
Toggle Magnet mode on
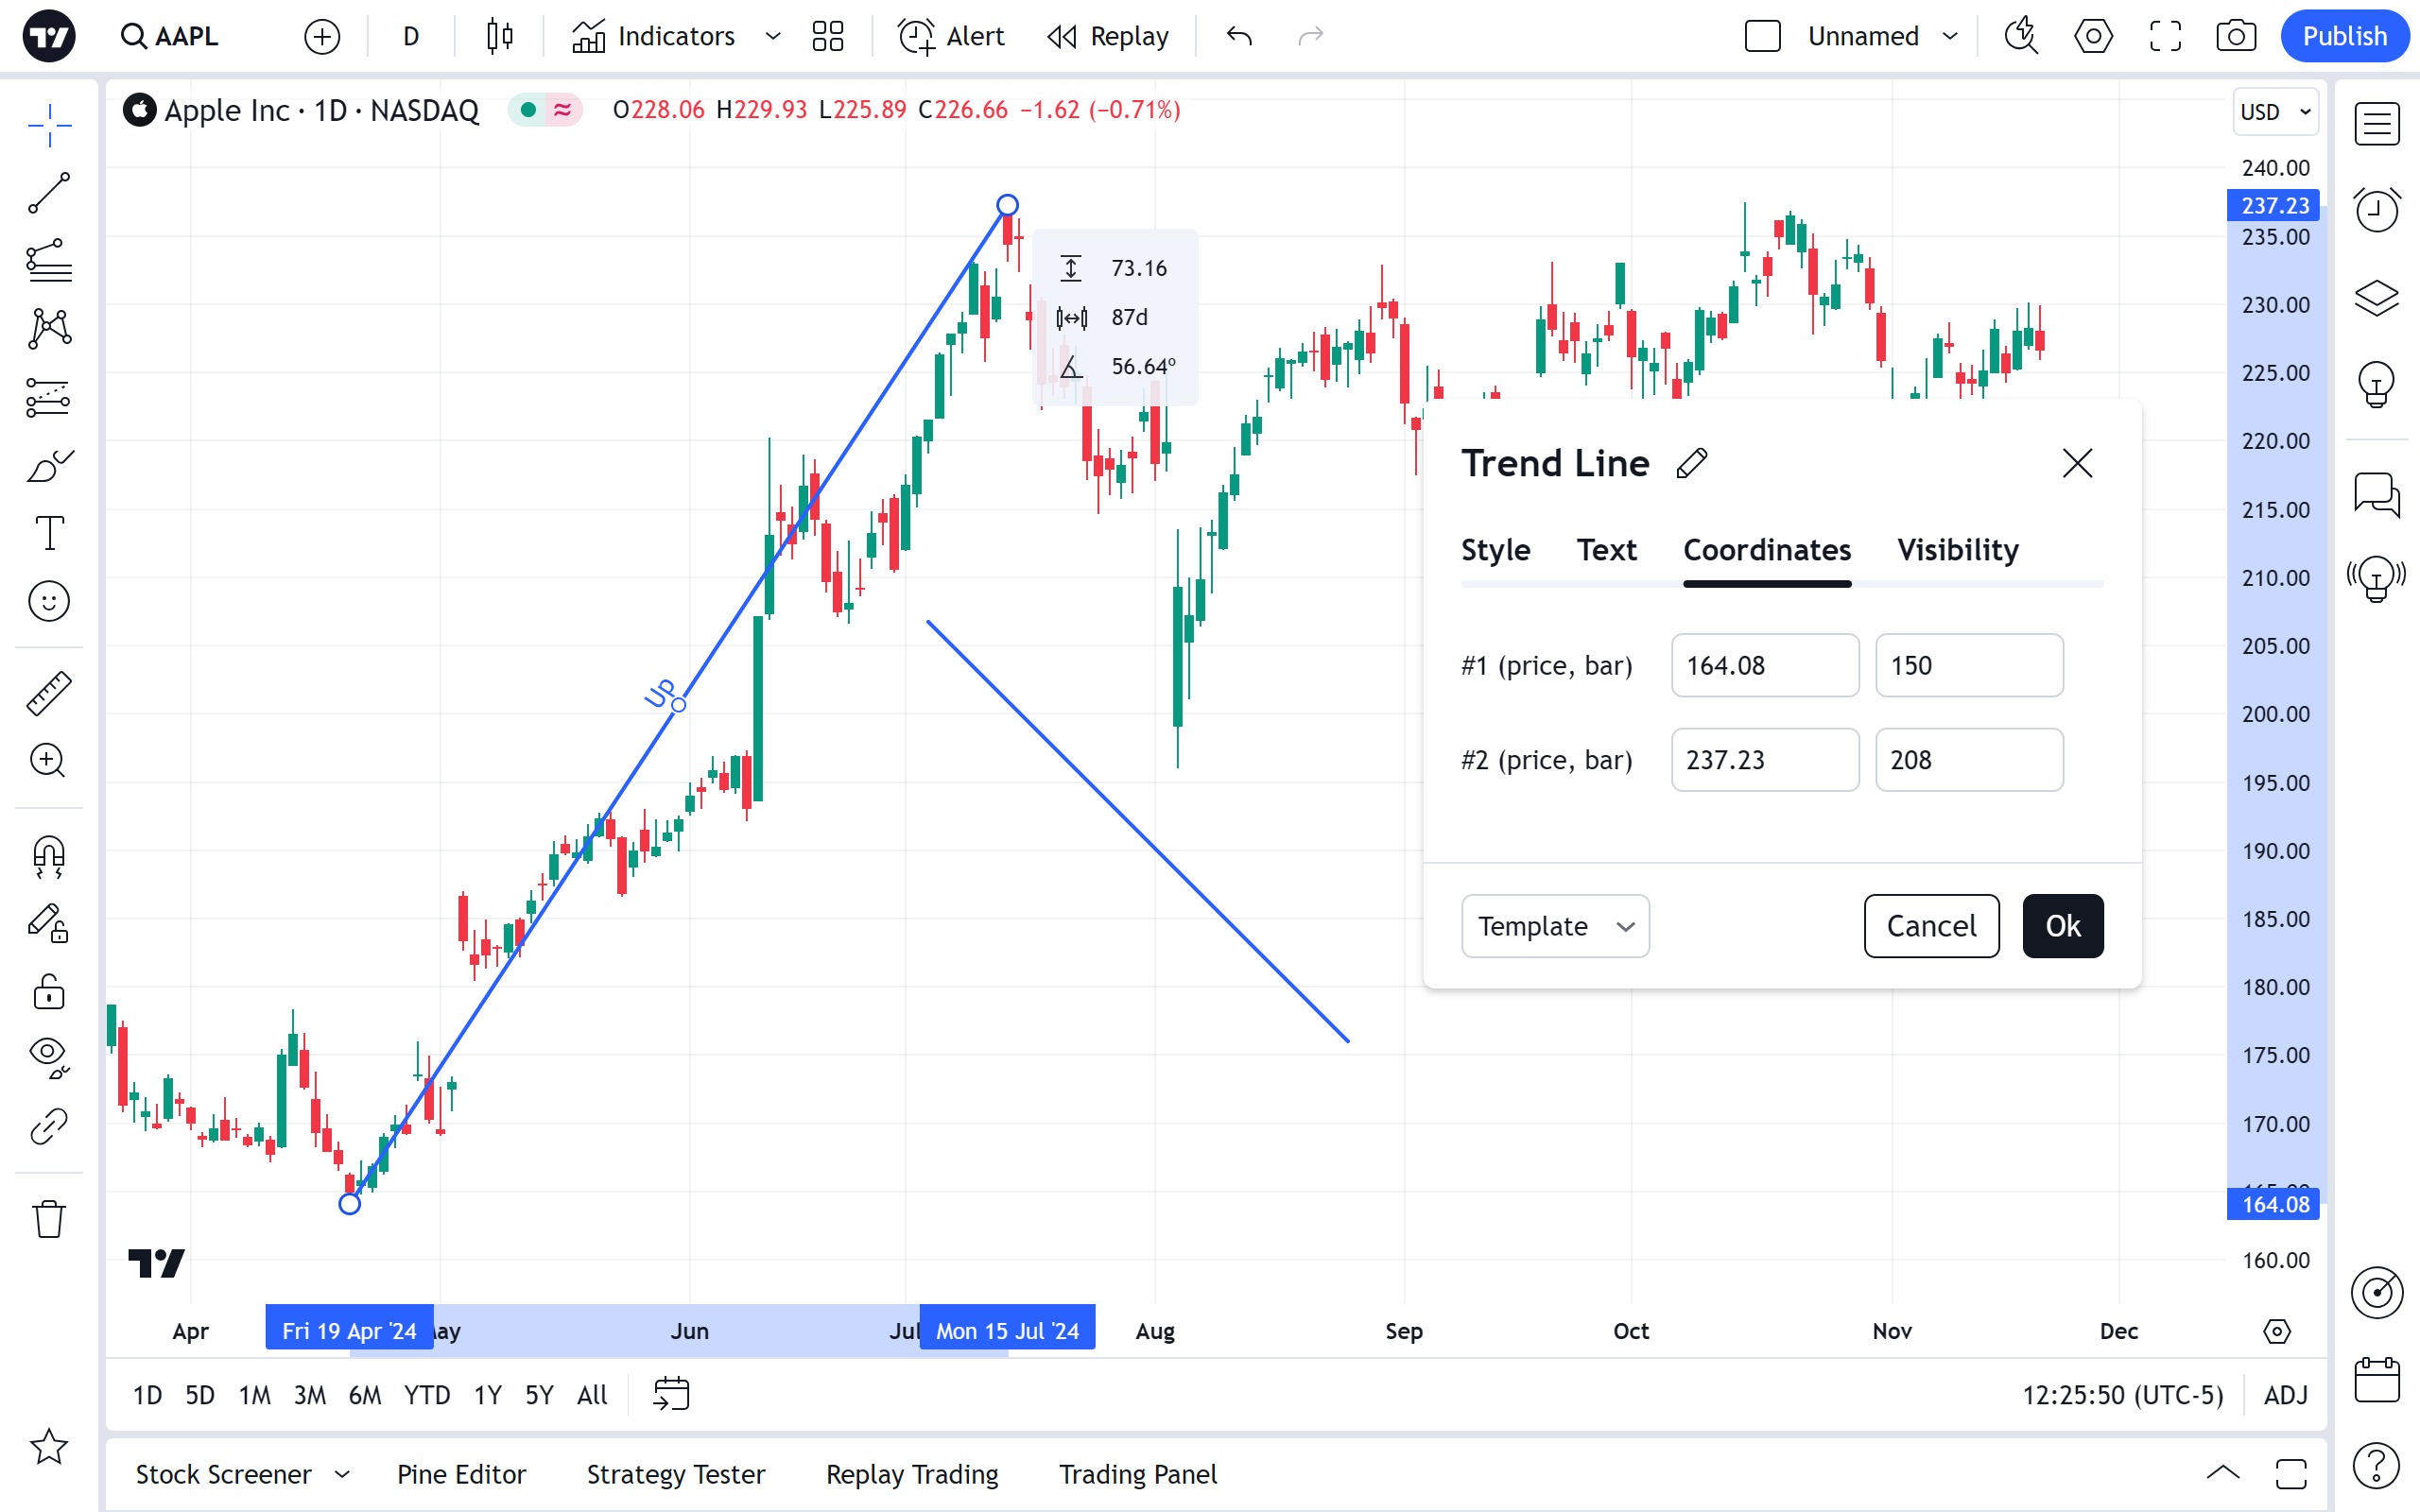point(49,857)
